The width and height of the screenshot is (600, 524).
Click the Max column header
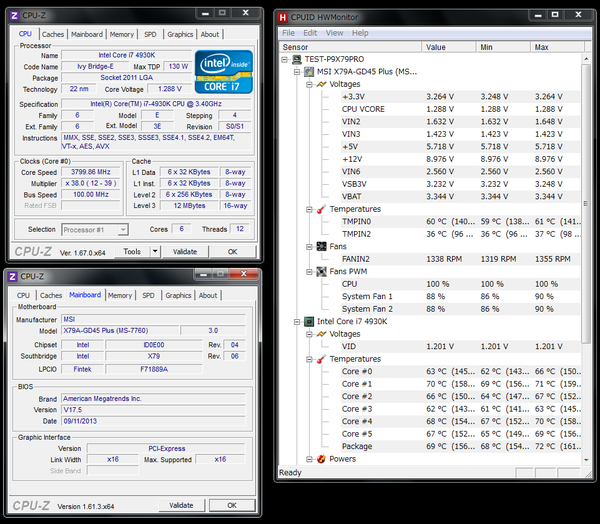[x=558, y=47]
